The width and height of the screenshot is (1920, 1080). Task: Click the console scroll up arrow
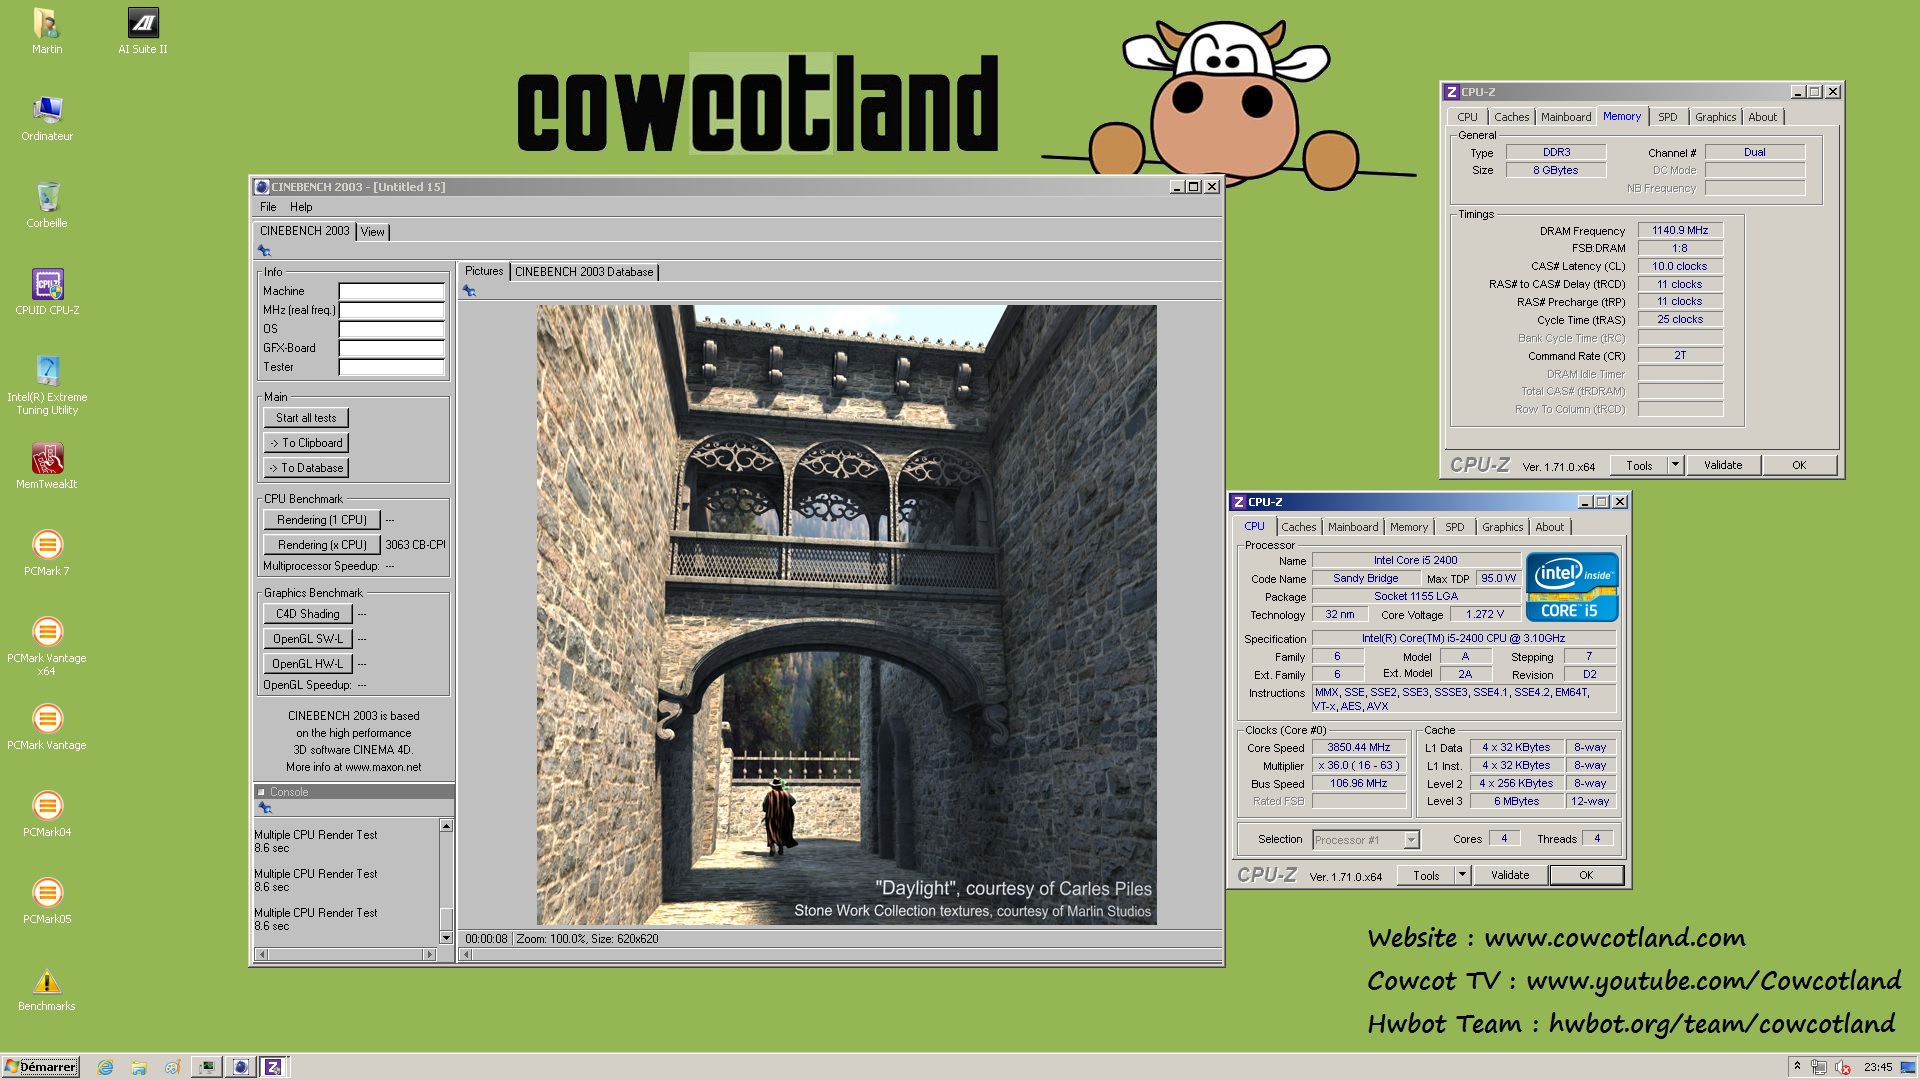pos(446,826)
